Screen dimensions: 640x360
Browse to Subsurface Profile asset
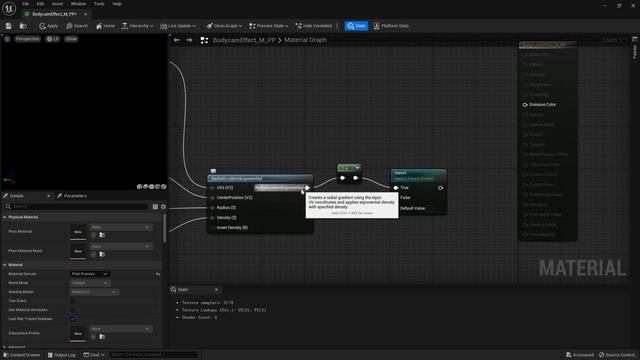102,337
